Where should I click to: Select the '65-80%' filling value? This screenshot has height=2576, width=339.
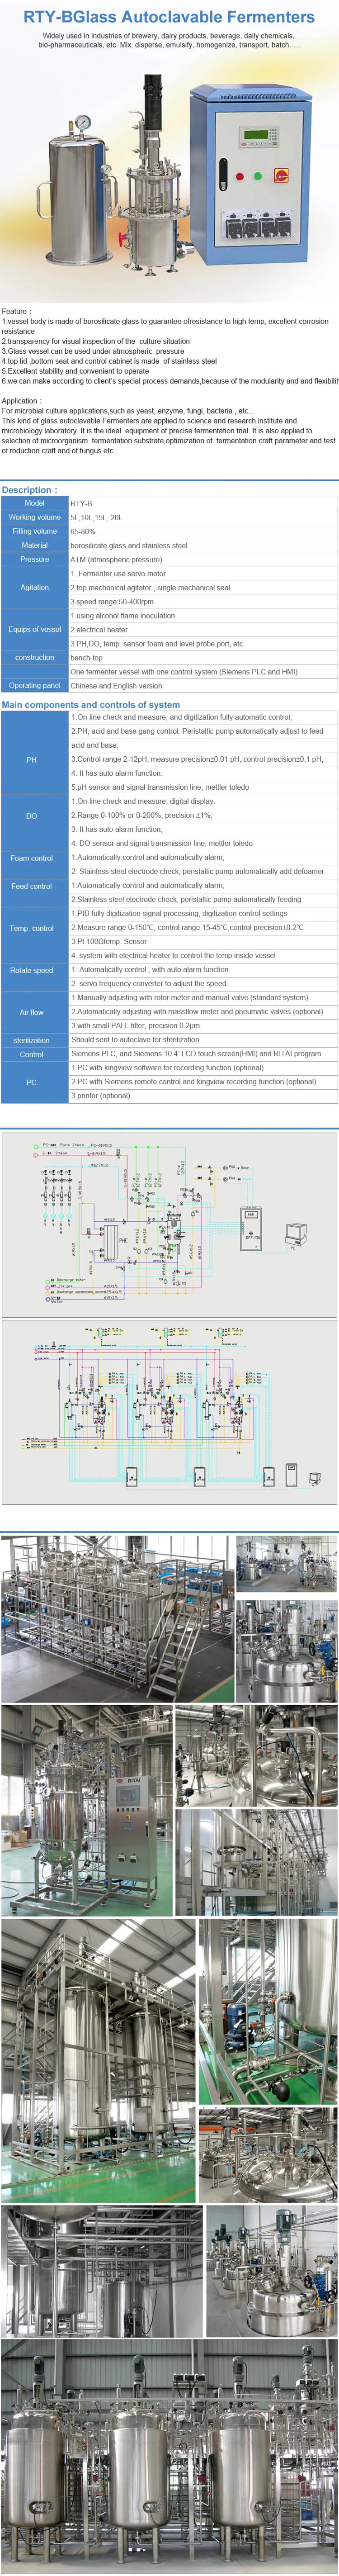point(83,531)
